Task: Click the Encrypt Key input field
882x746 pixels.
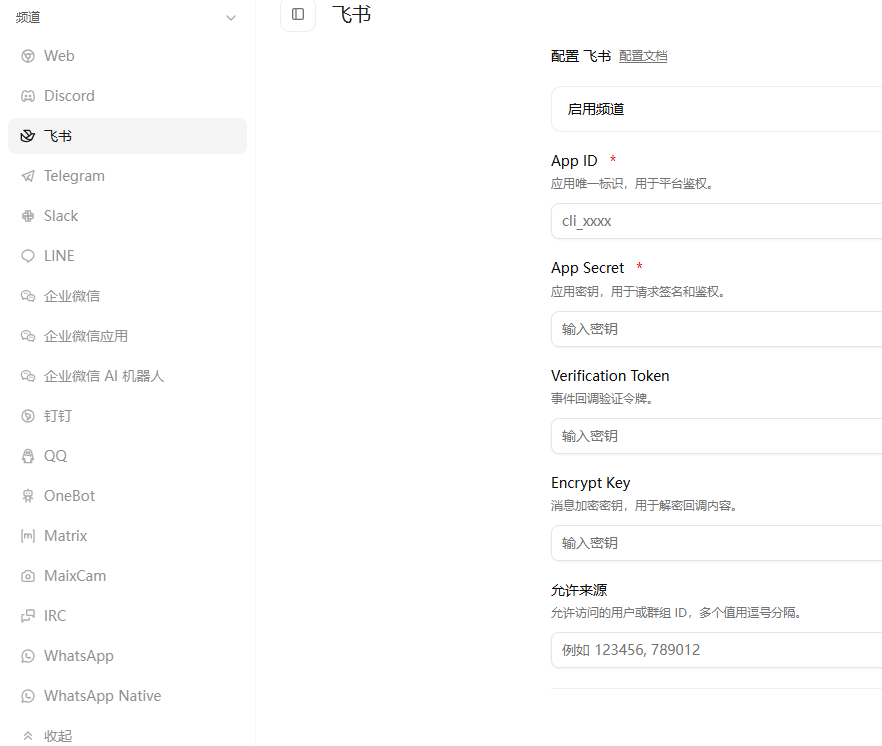Action: [x=716, y=543]
